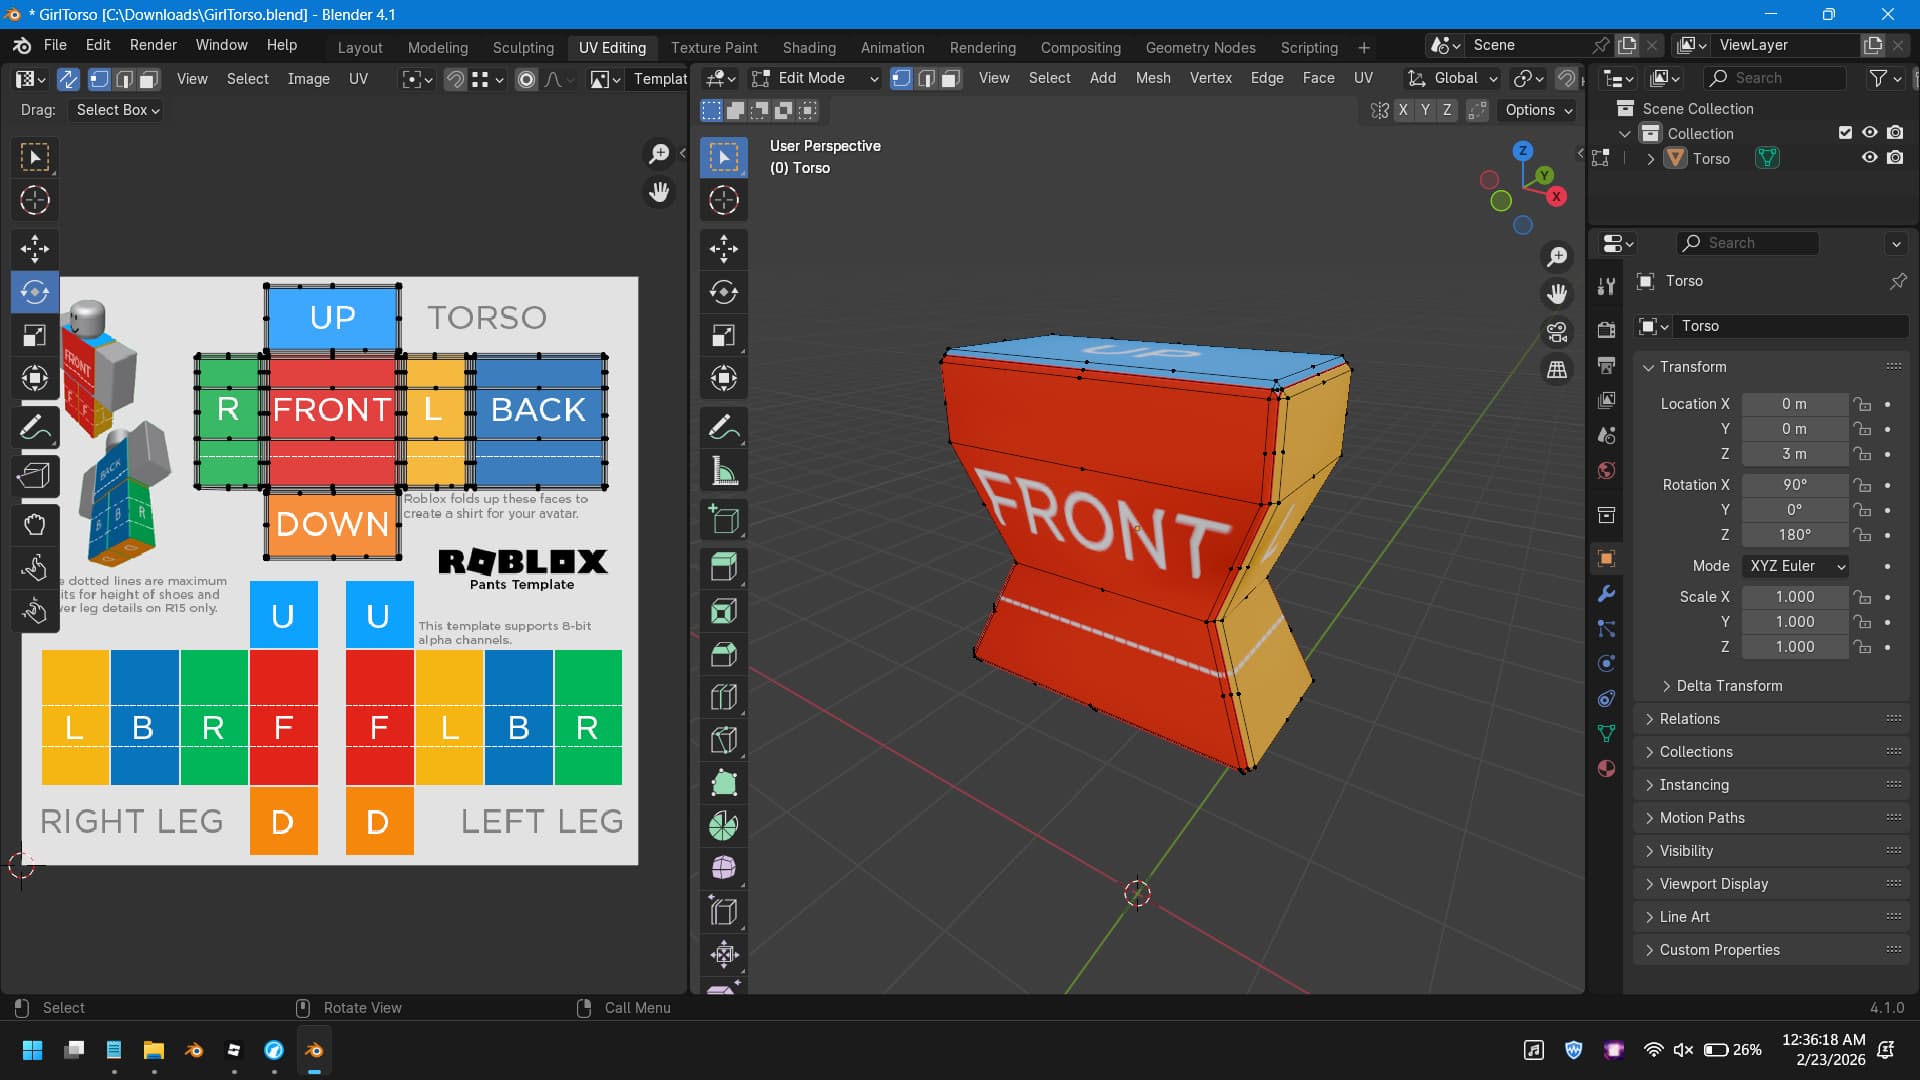Hide the Torso object in viewport
1920x1080 pixels.
pos(1869,158)
